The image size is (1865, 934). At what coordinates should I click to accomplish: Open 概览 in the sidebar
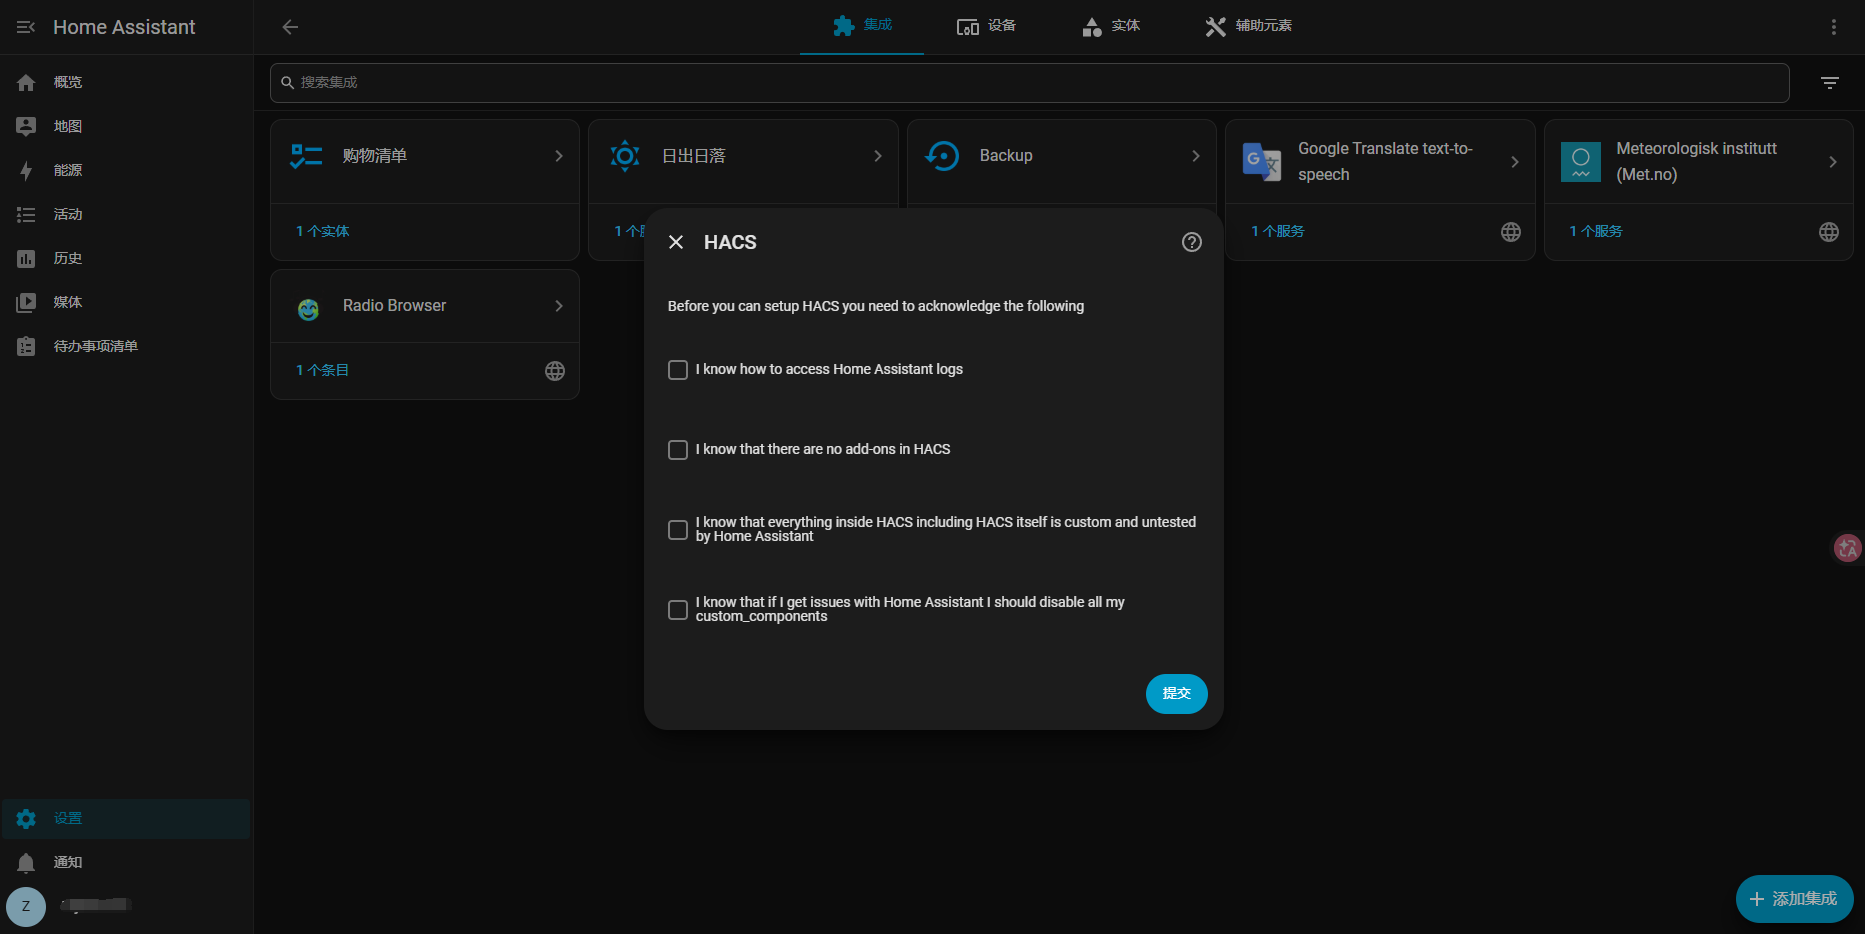pos(126,82)
